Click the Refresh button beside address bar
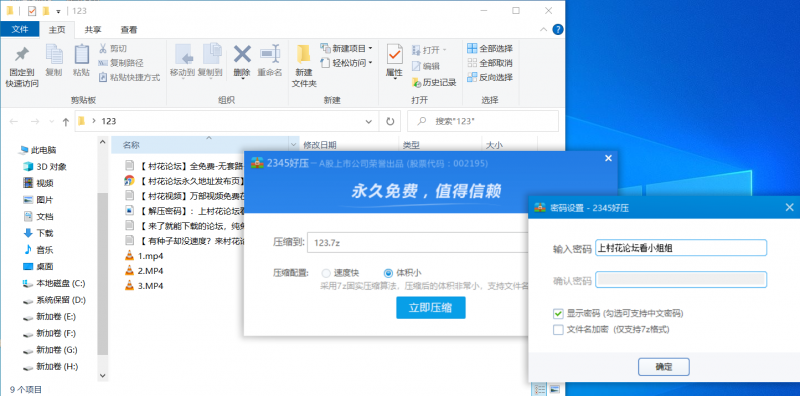Image resolution: width=800 pixels, height=396 pixels. 390,121
